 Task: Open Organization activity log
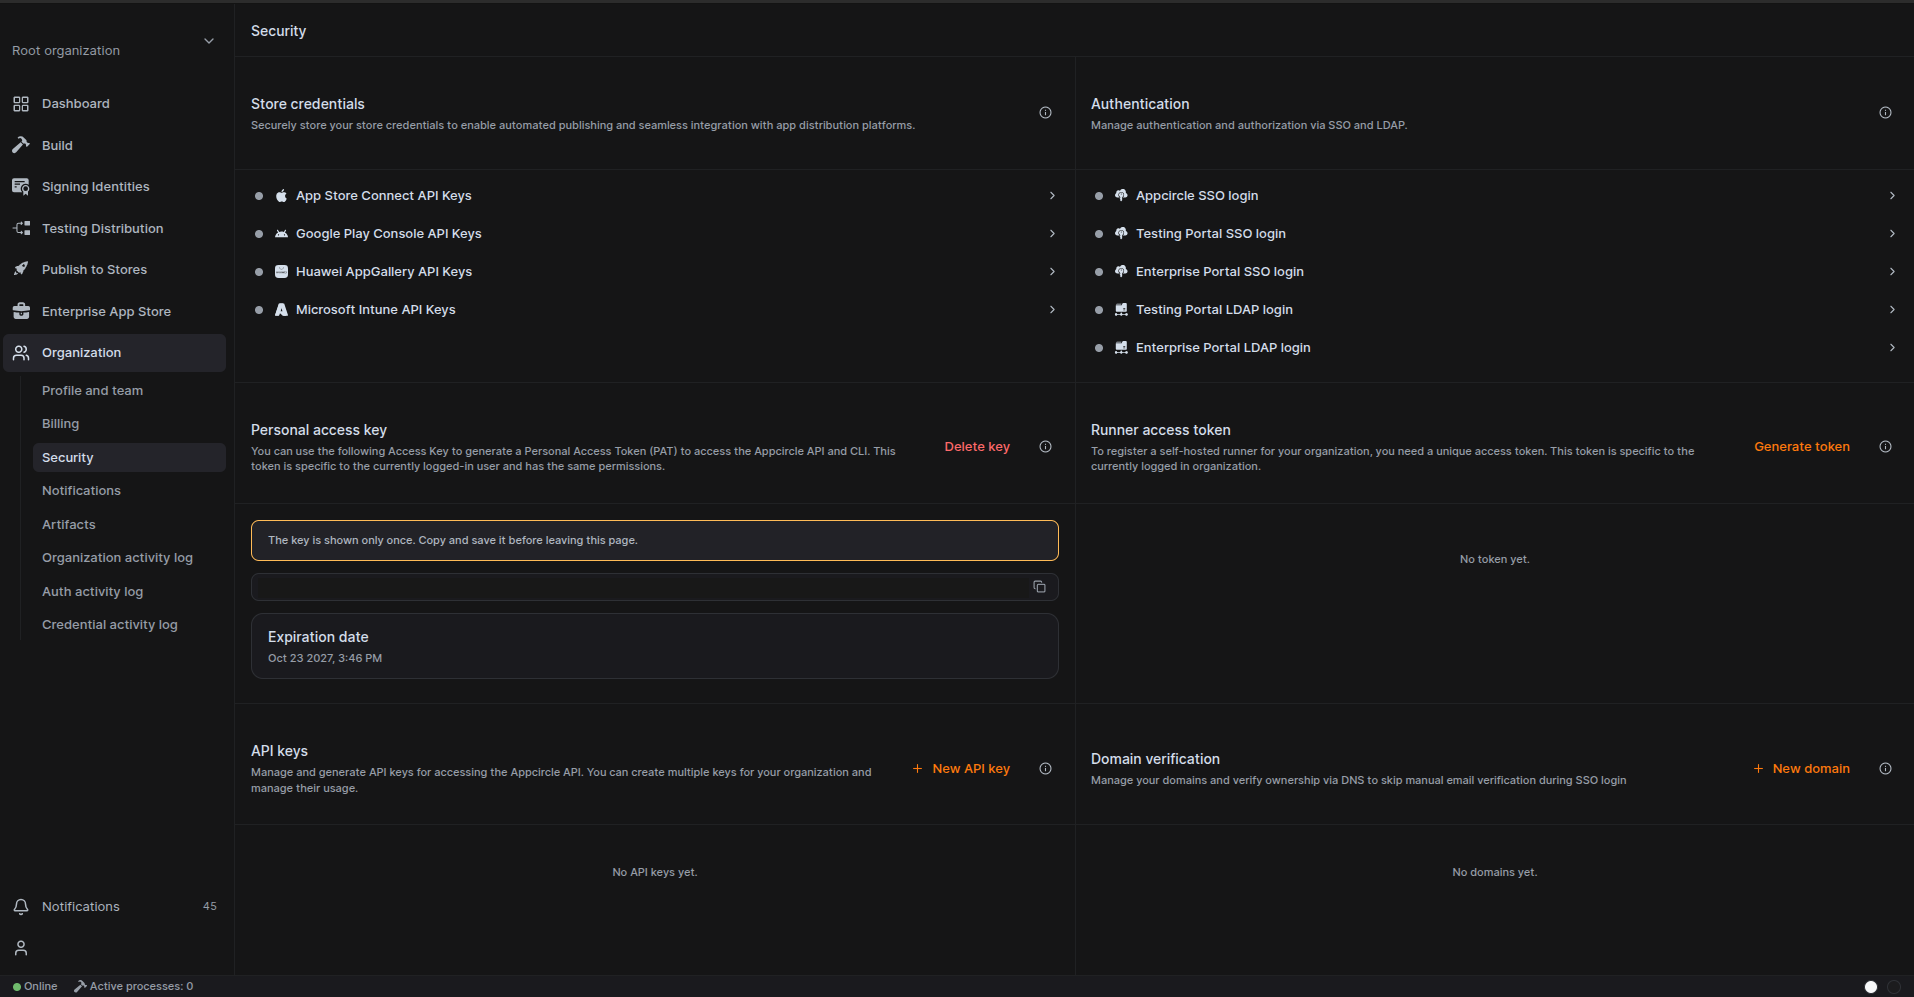click(117, 558)
